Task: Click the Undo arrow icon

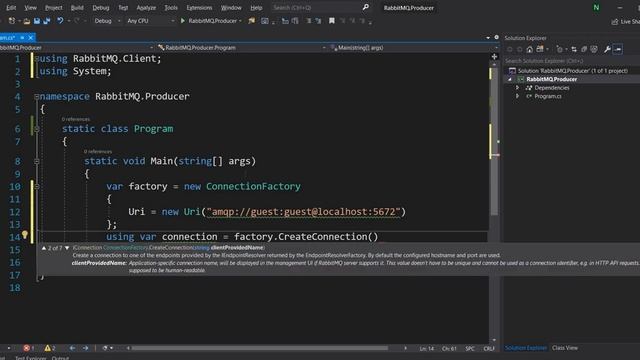Action: 60,20
